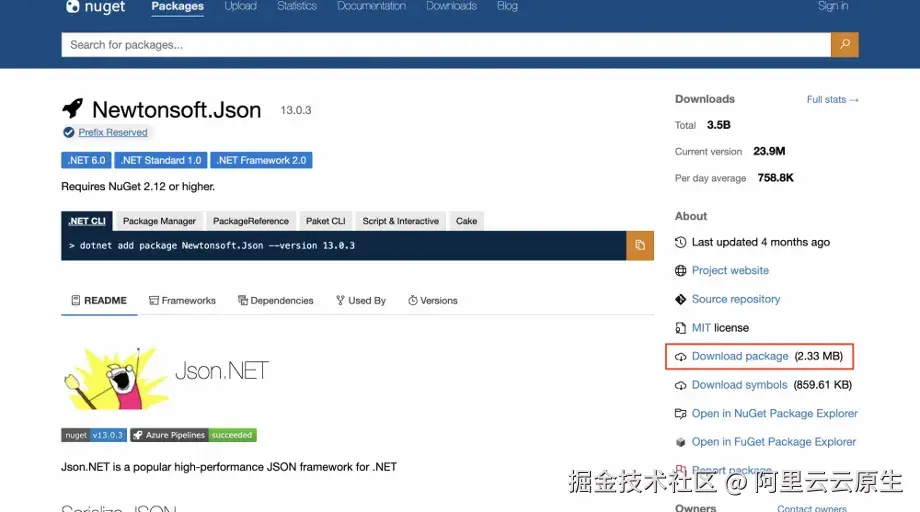920x512 pixels.
Task: Open the Source repository link
Action: click(x=736, y=299)
